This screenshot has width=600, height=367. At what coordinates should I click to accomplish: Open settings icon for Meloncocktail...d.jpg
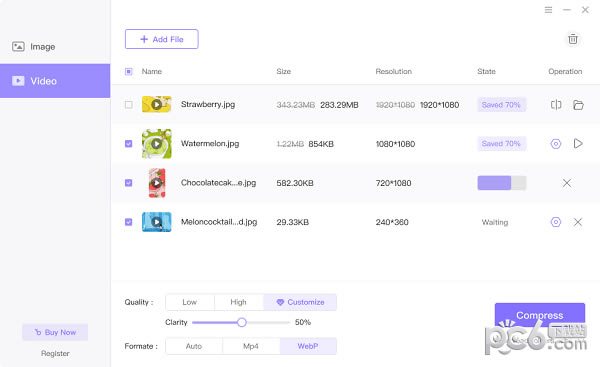[x=556, y=222]
